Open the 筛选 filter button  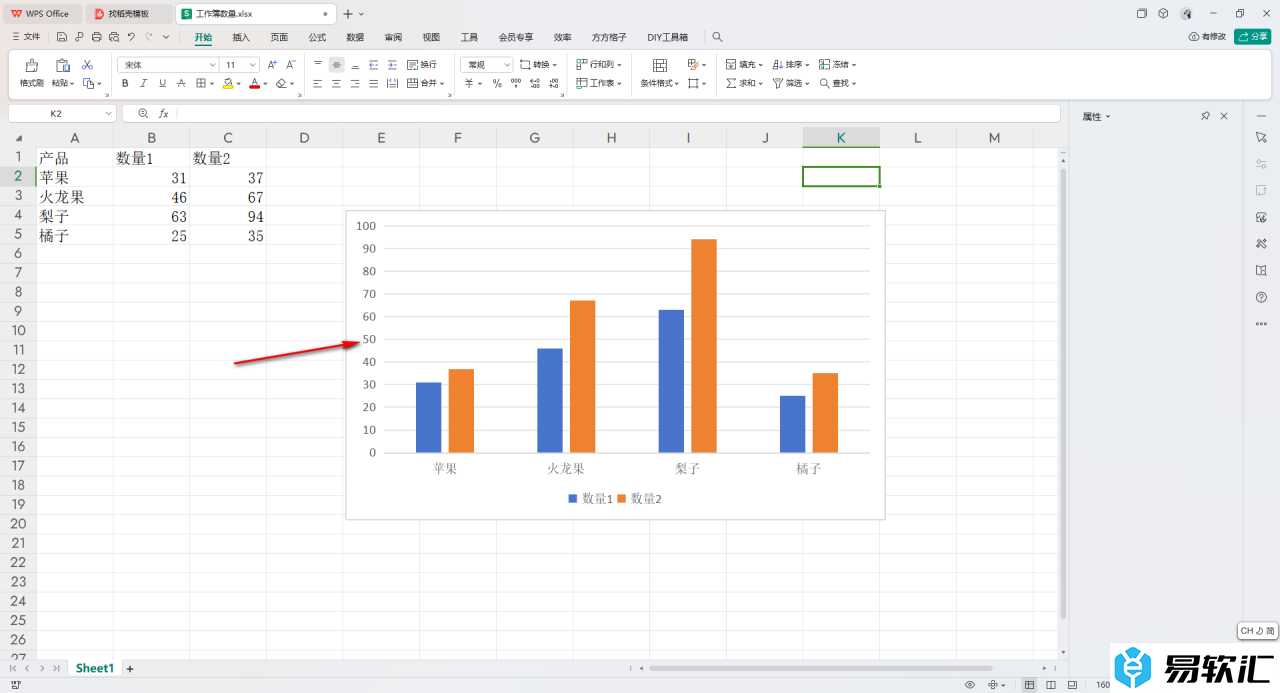coord(791,83)
